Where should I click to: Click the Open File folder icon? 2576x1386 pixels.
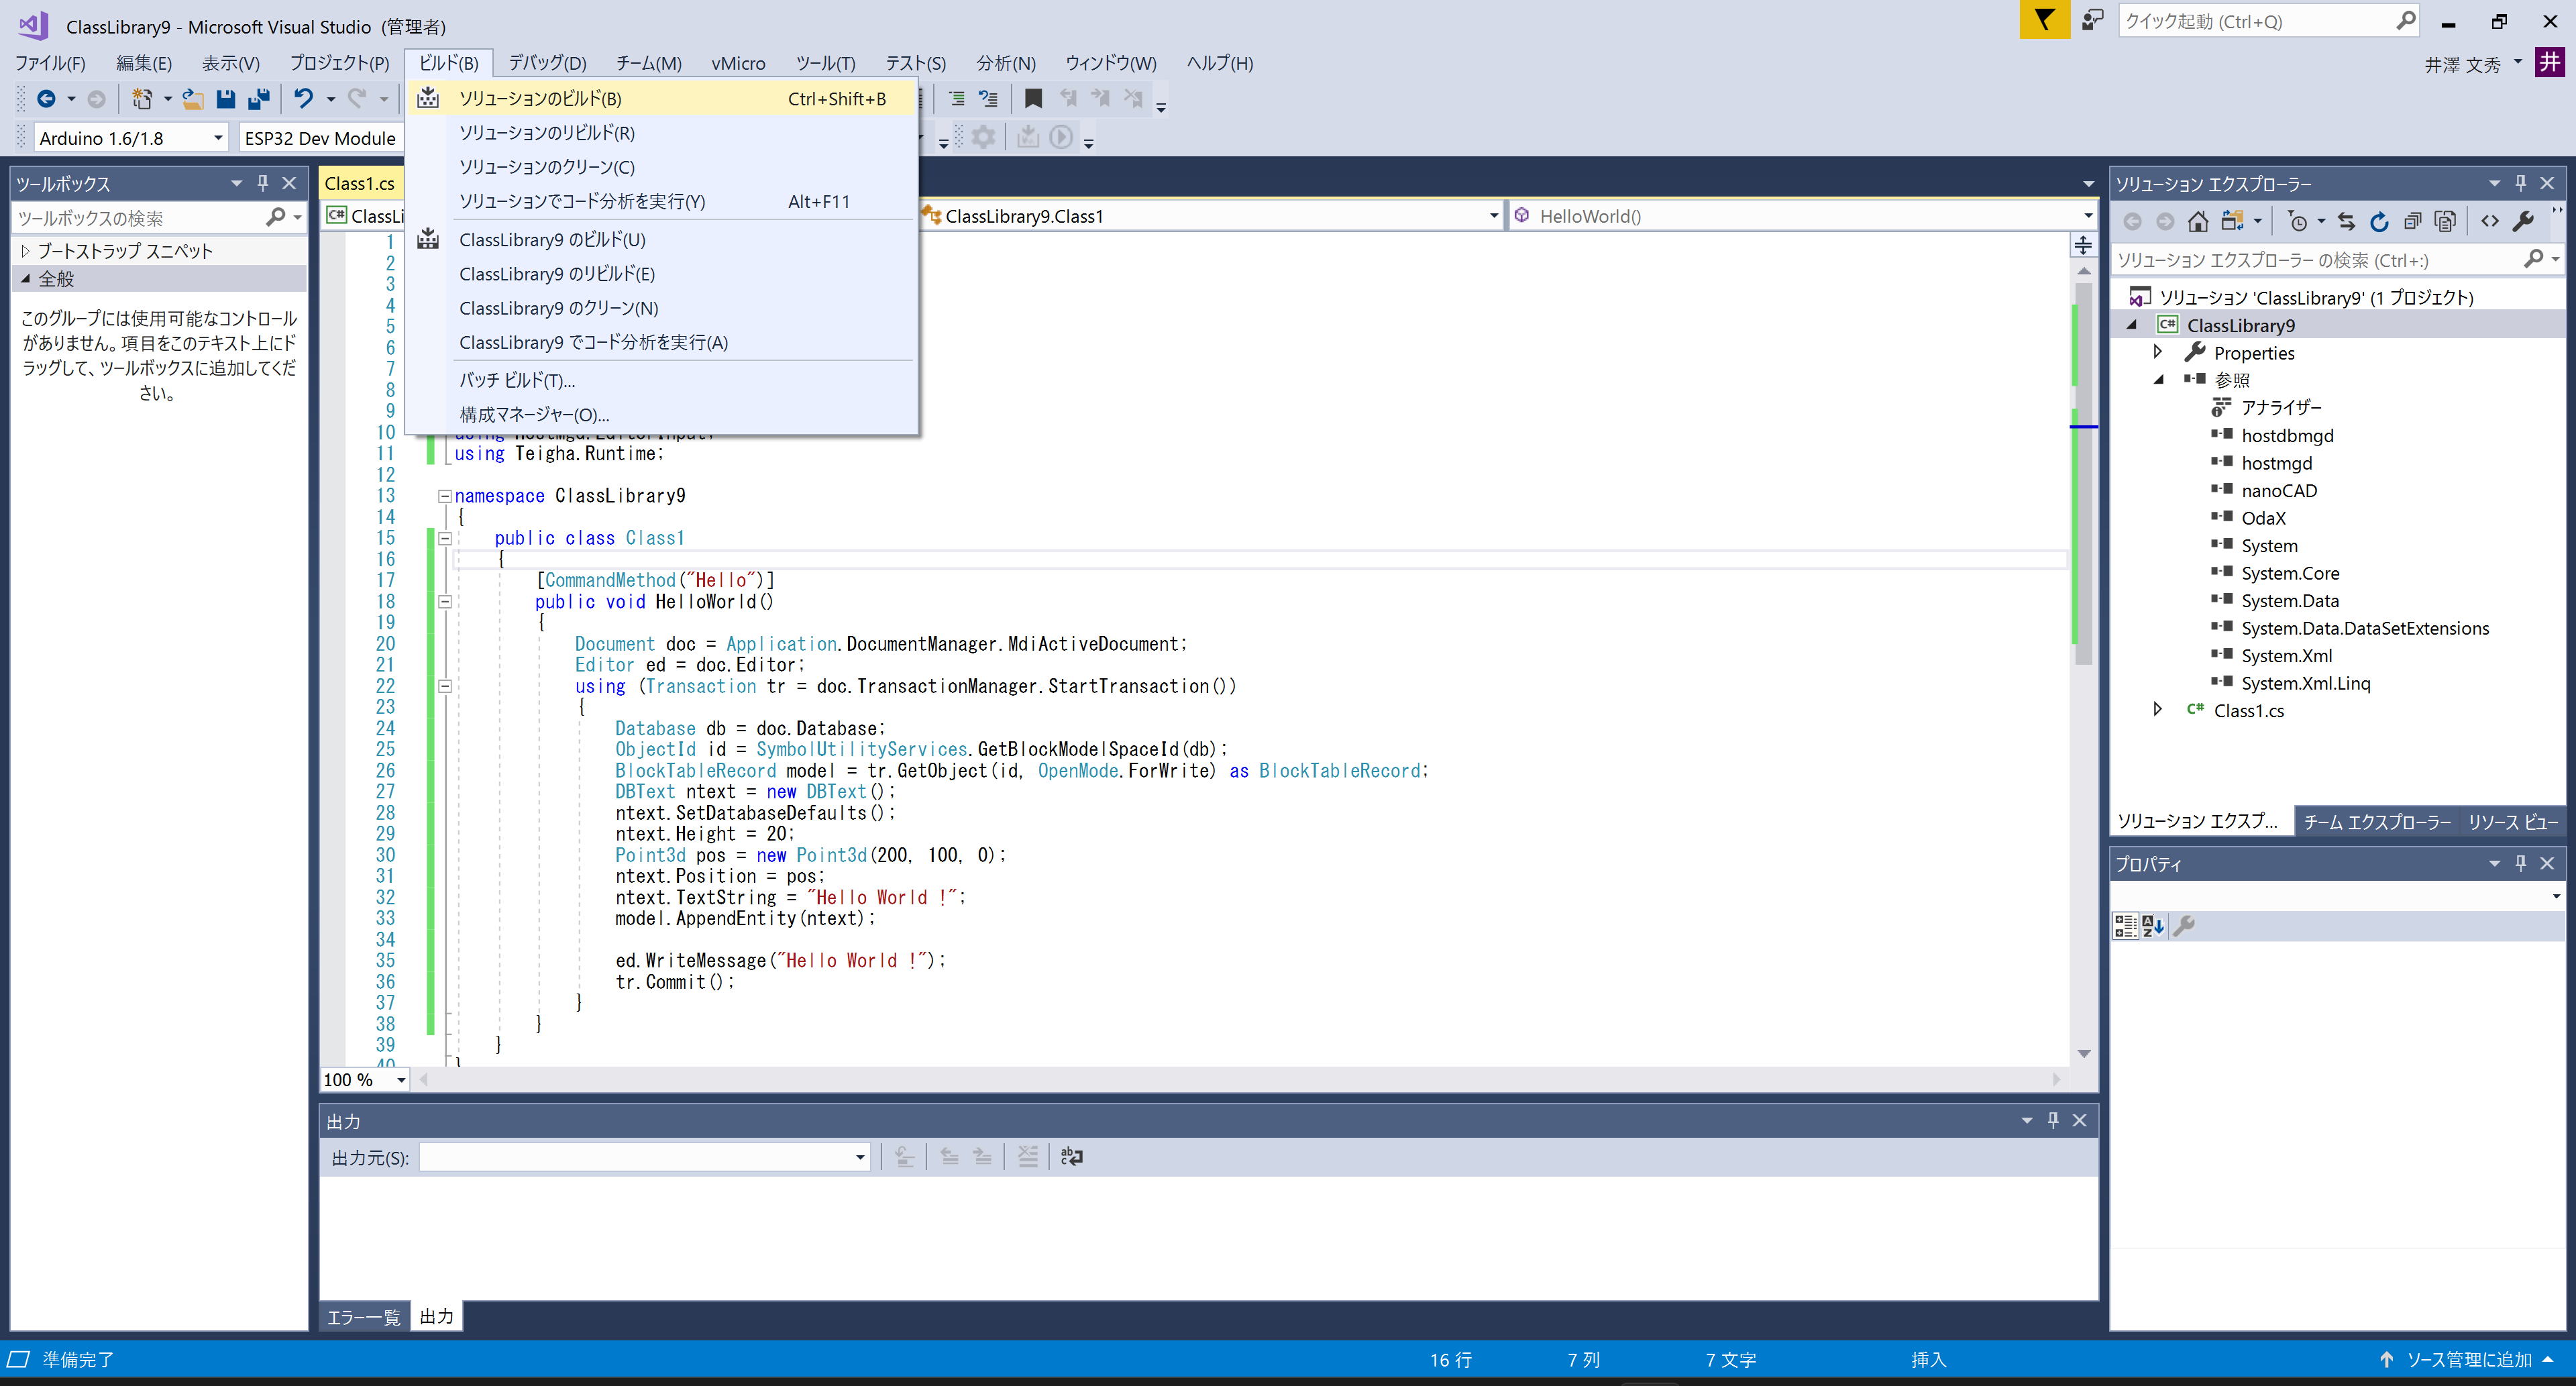[193, 99]
